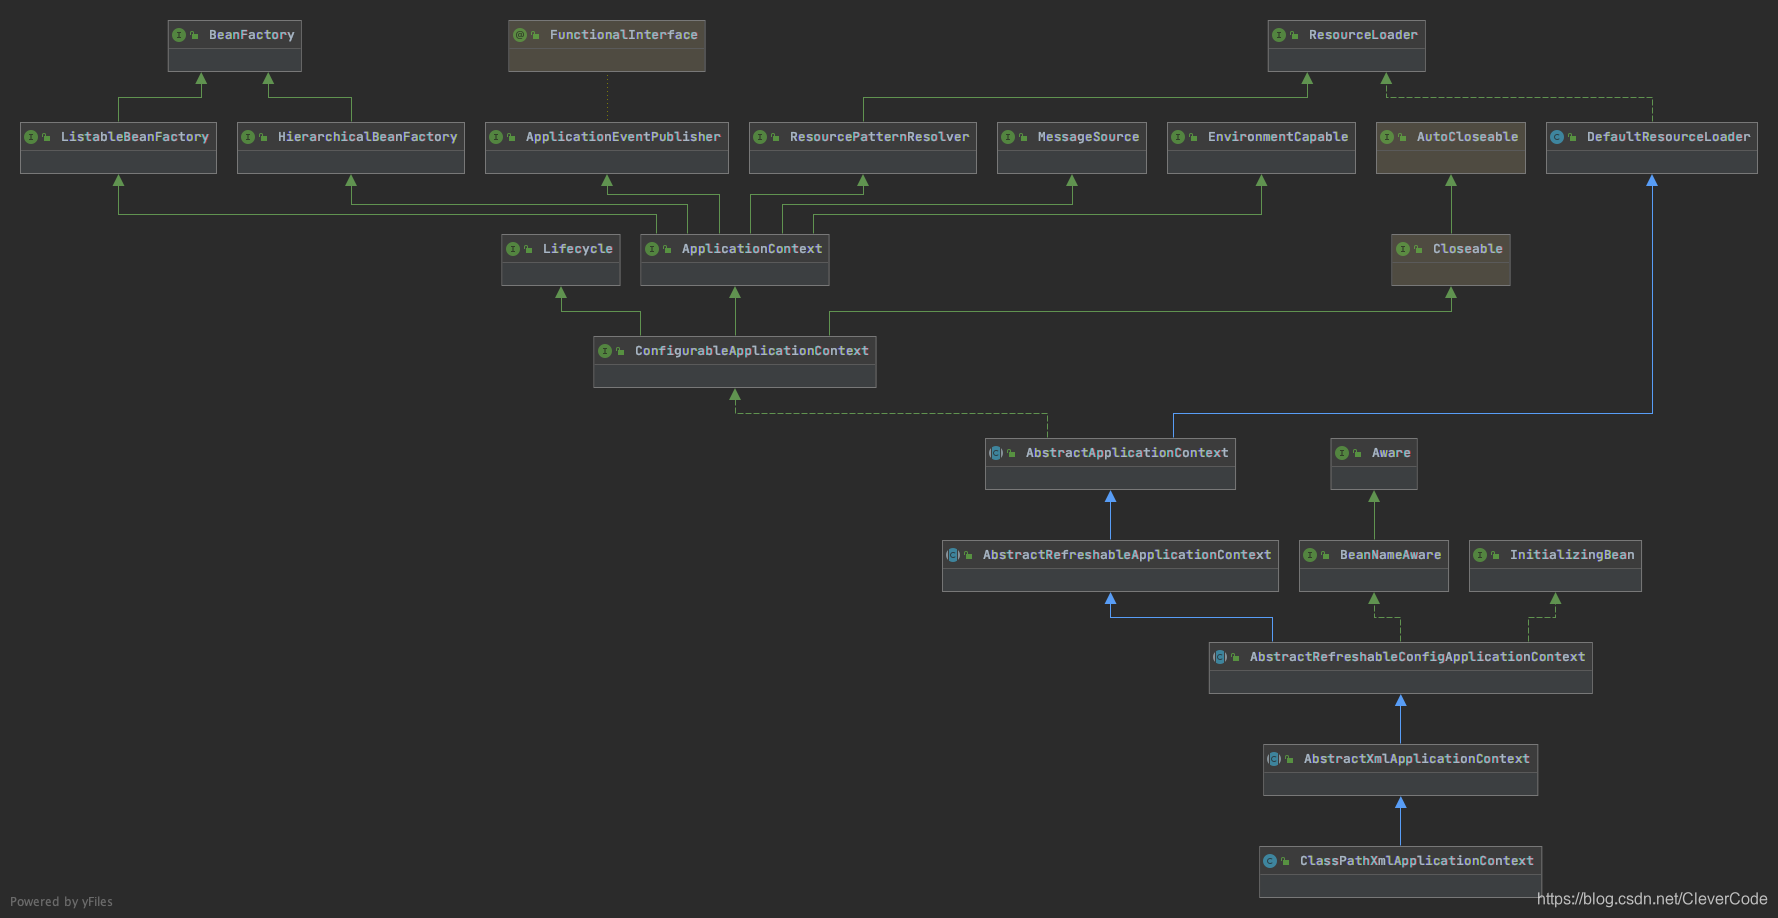This screenshot has height=918, width=1778.
Task: Select the AutoCloseable node label
Action: coord(1467,137)
